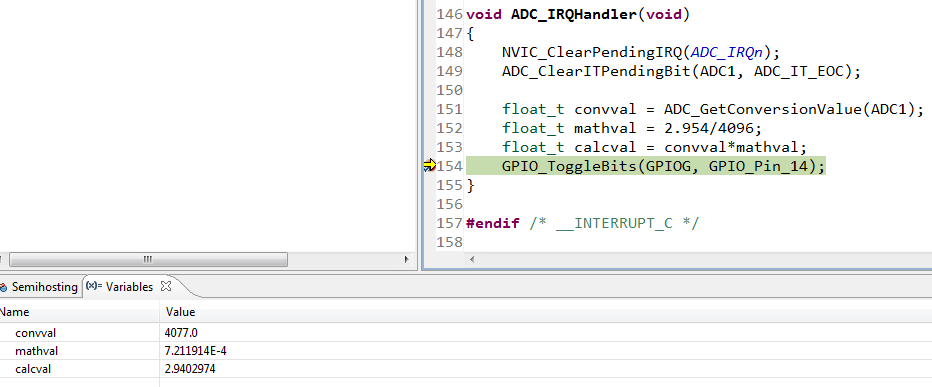Click the Value column header
Viewport: 932px width, 387px height.
180,312
